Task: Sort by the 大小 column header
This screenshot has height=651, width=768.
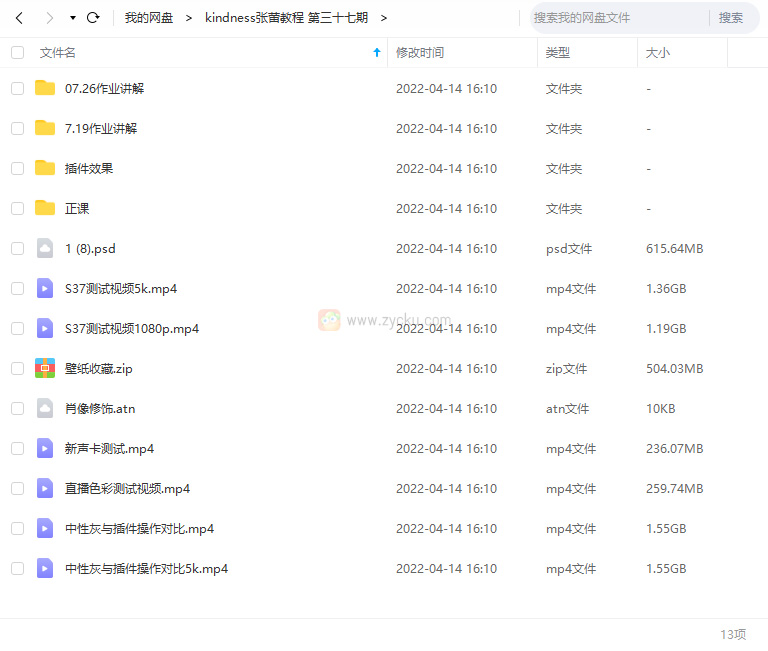Action: click(x=658, y=52)
